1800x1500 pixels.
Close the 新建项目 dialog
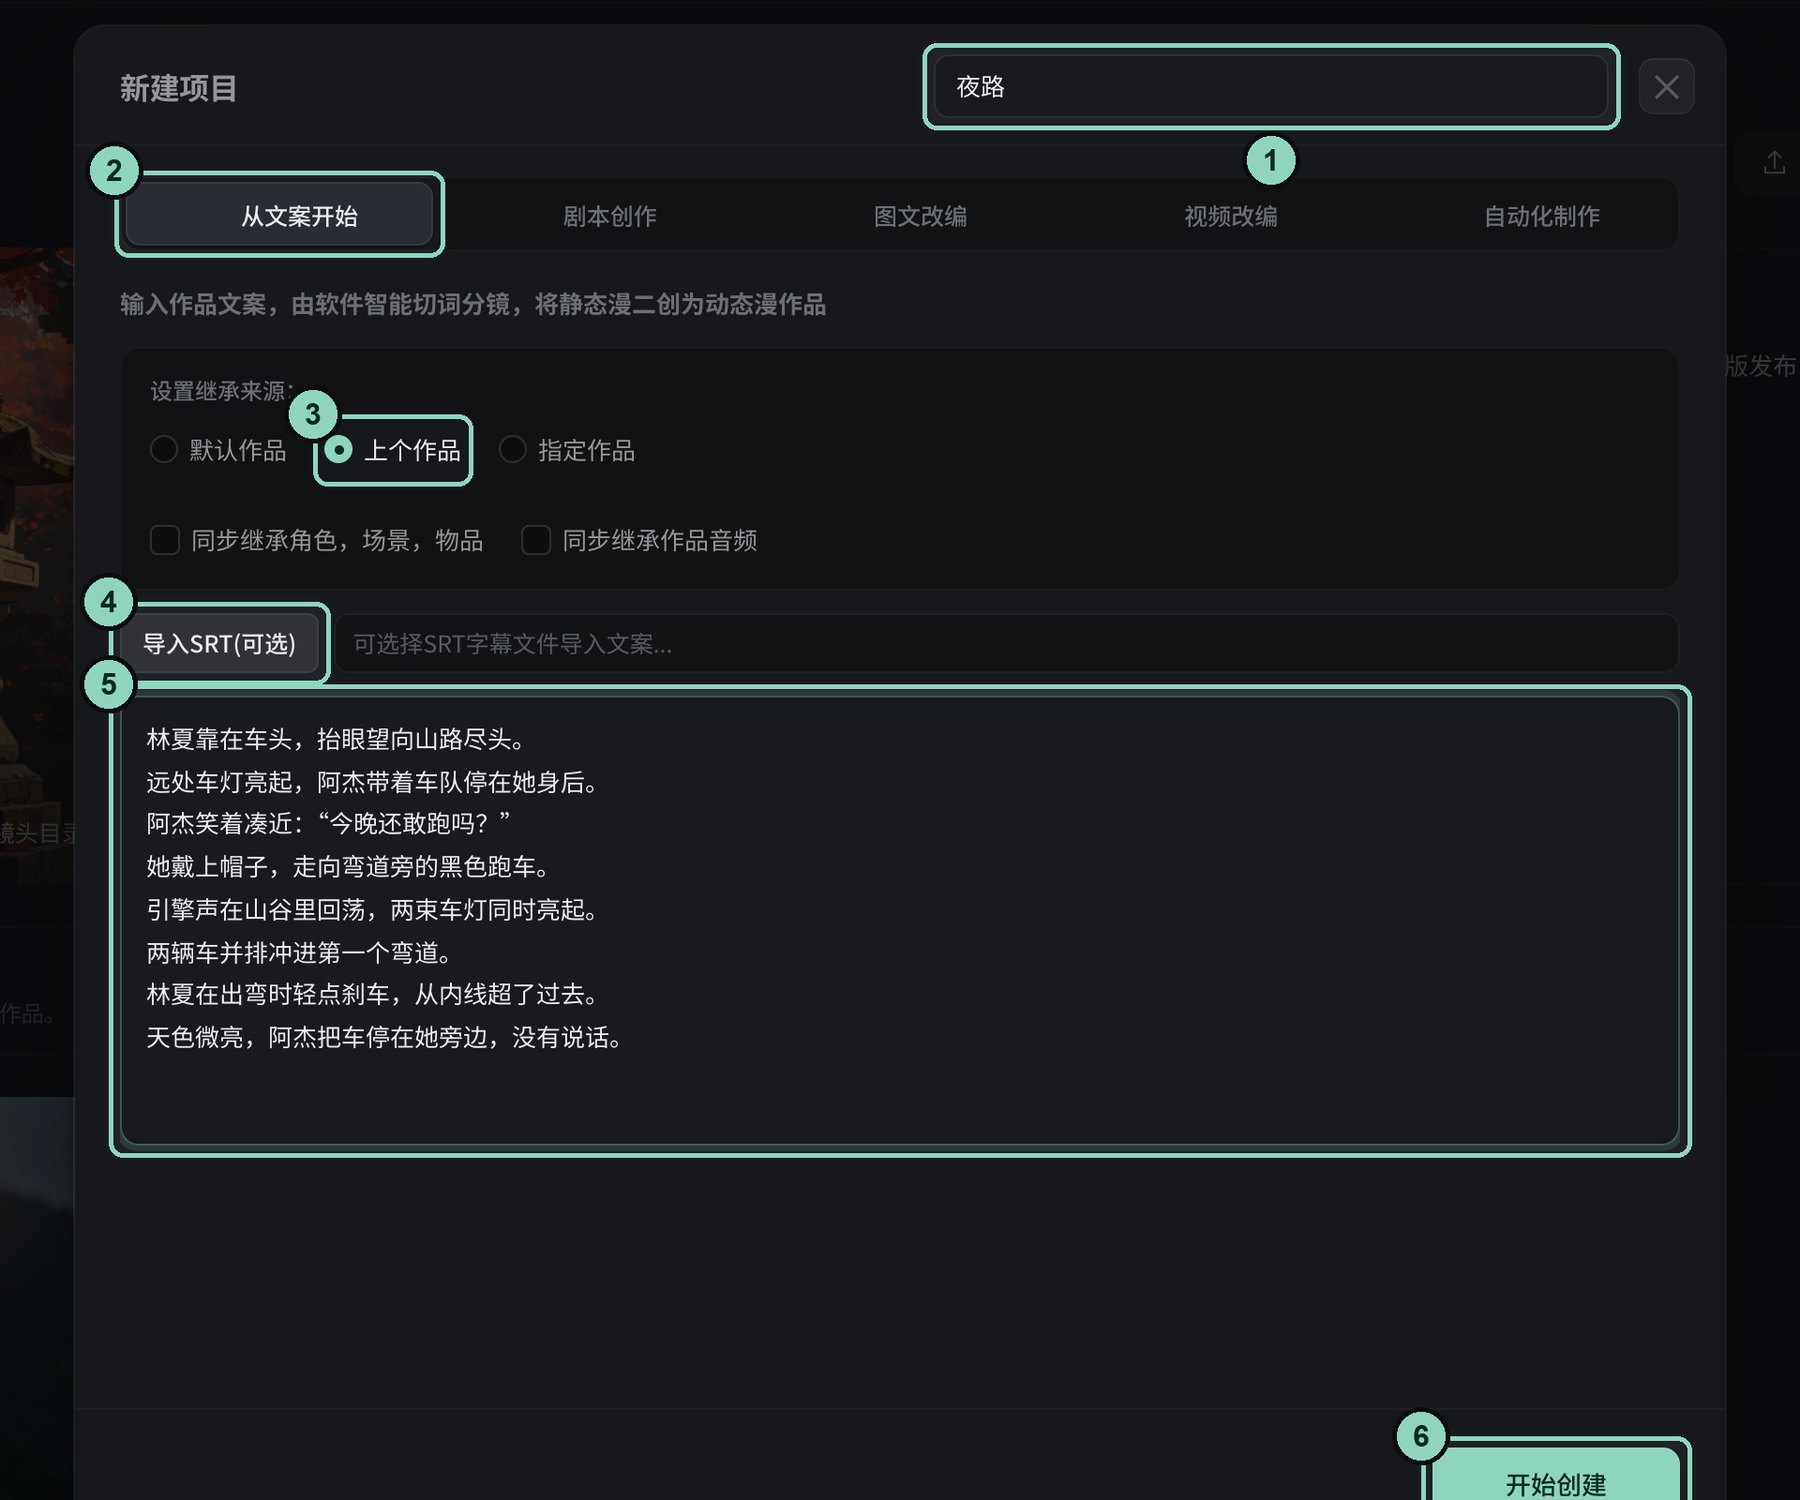tap(1666, 87)
